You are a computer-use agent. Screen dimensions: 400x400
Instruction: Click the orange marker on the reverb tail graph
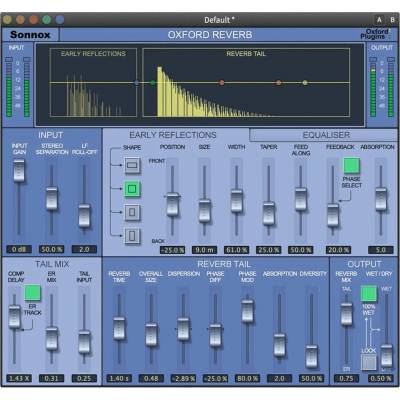click(x=279, y=82)
